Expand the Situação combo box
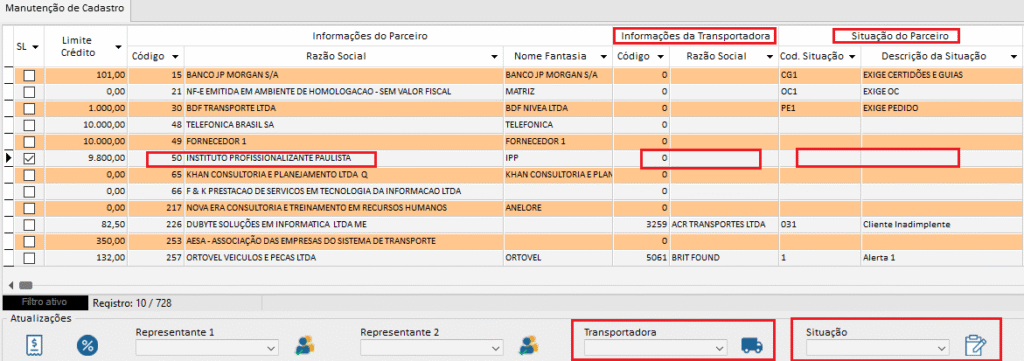Screen dimensions: 1024x361 (942, 348)
